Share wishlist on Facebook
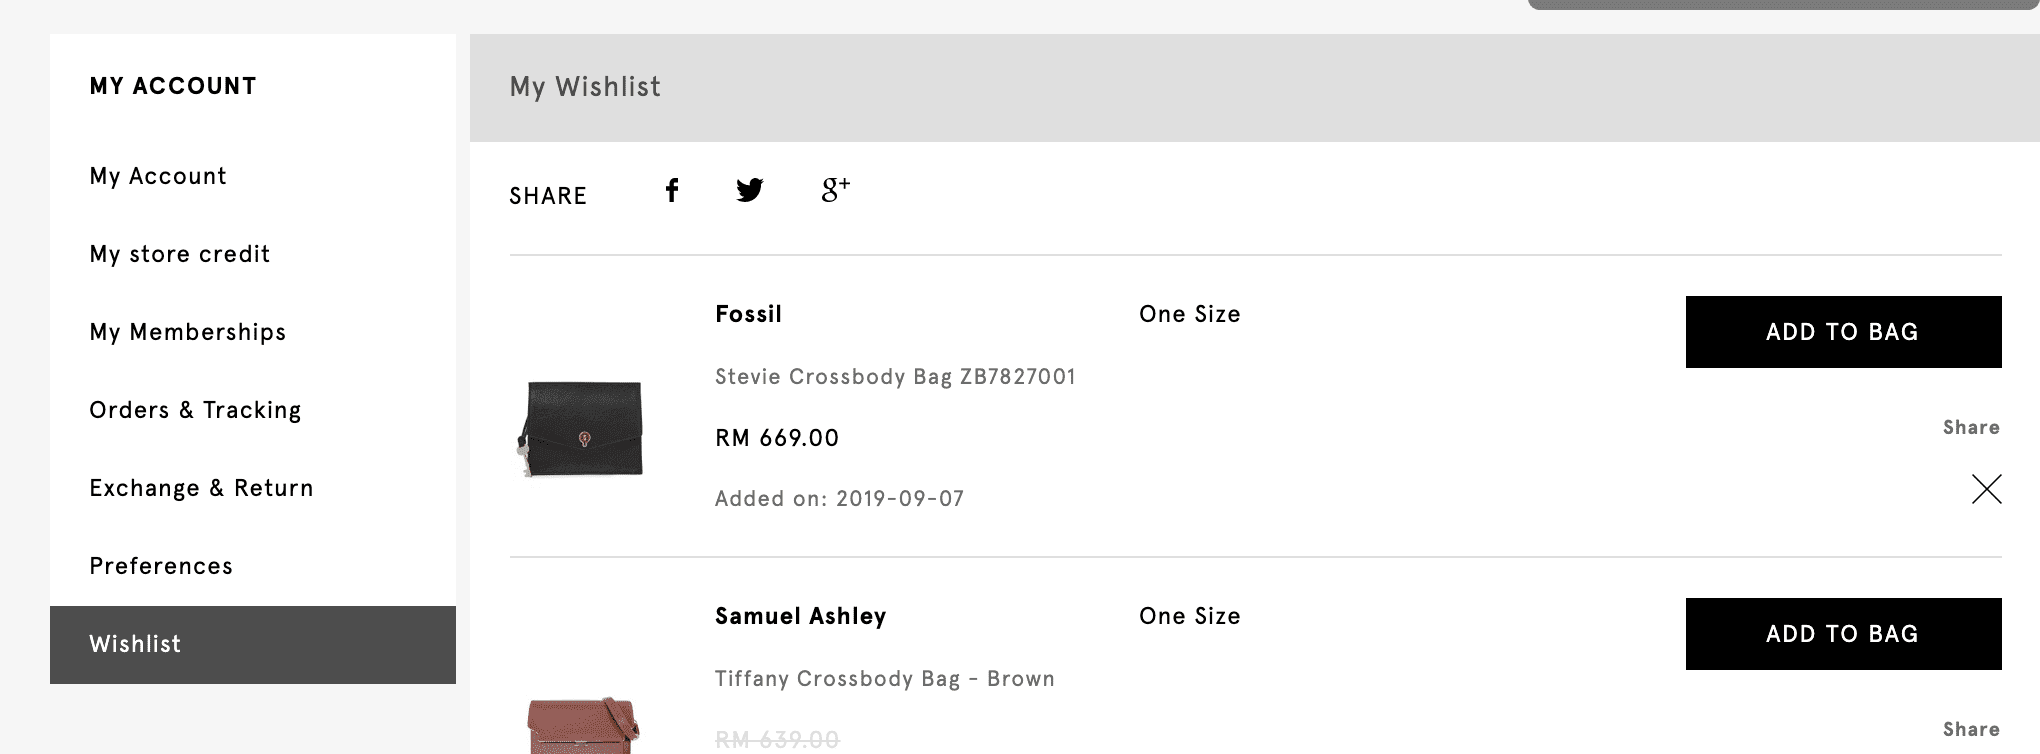The image size is (2040, 754). click(x=672, y=190)
